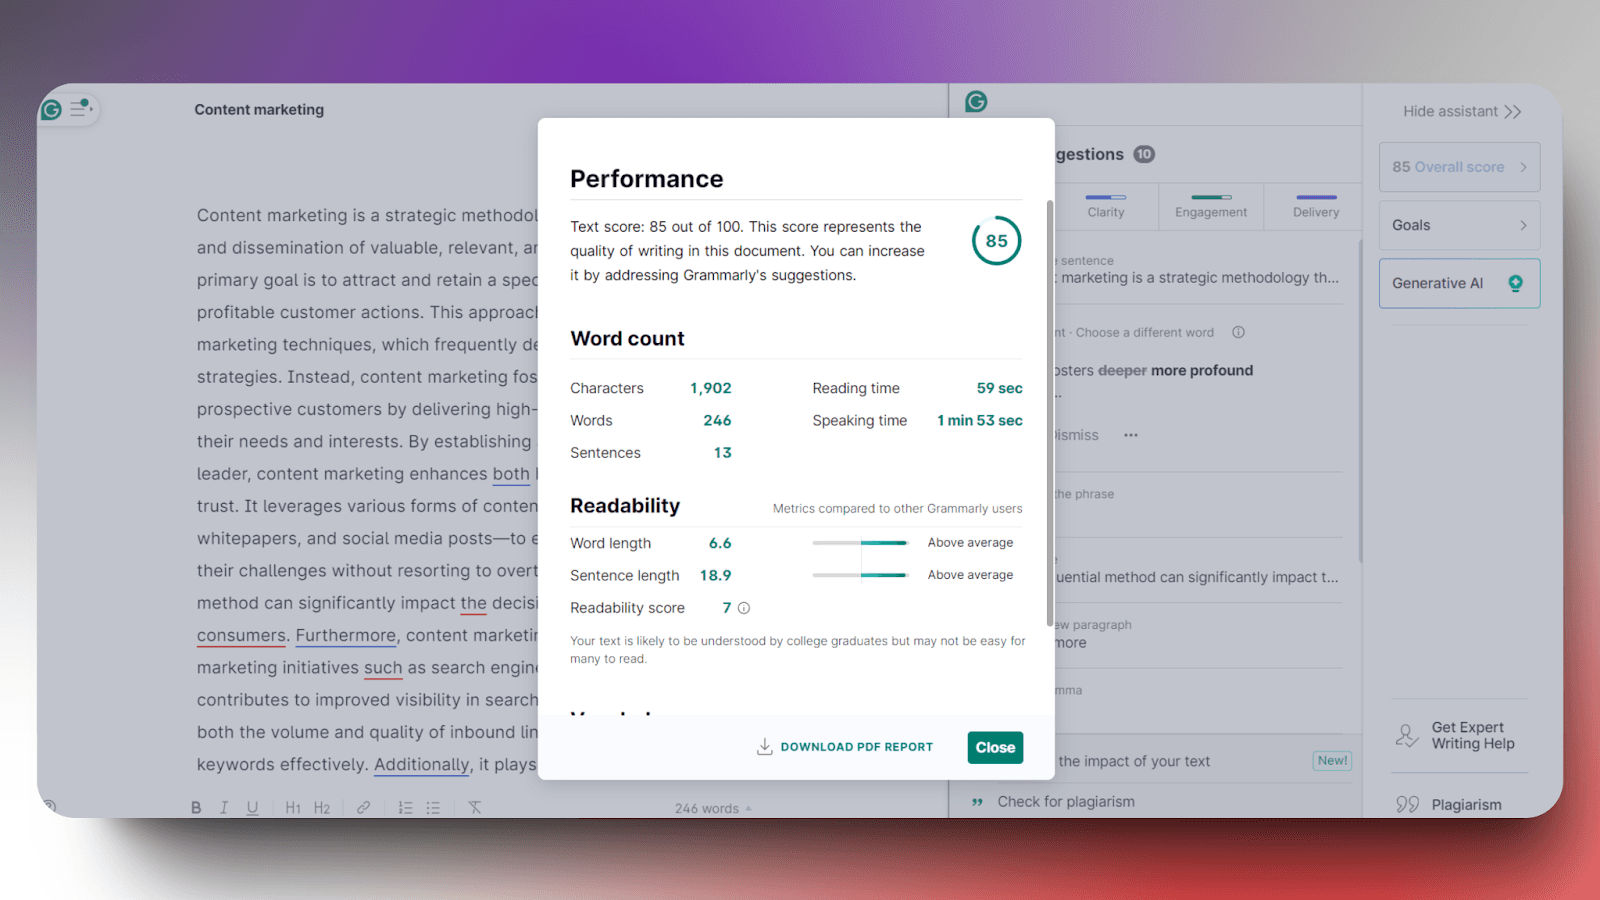
Task: Select the Engagement tab
Action: (x=1211, y=206)
